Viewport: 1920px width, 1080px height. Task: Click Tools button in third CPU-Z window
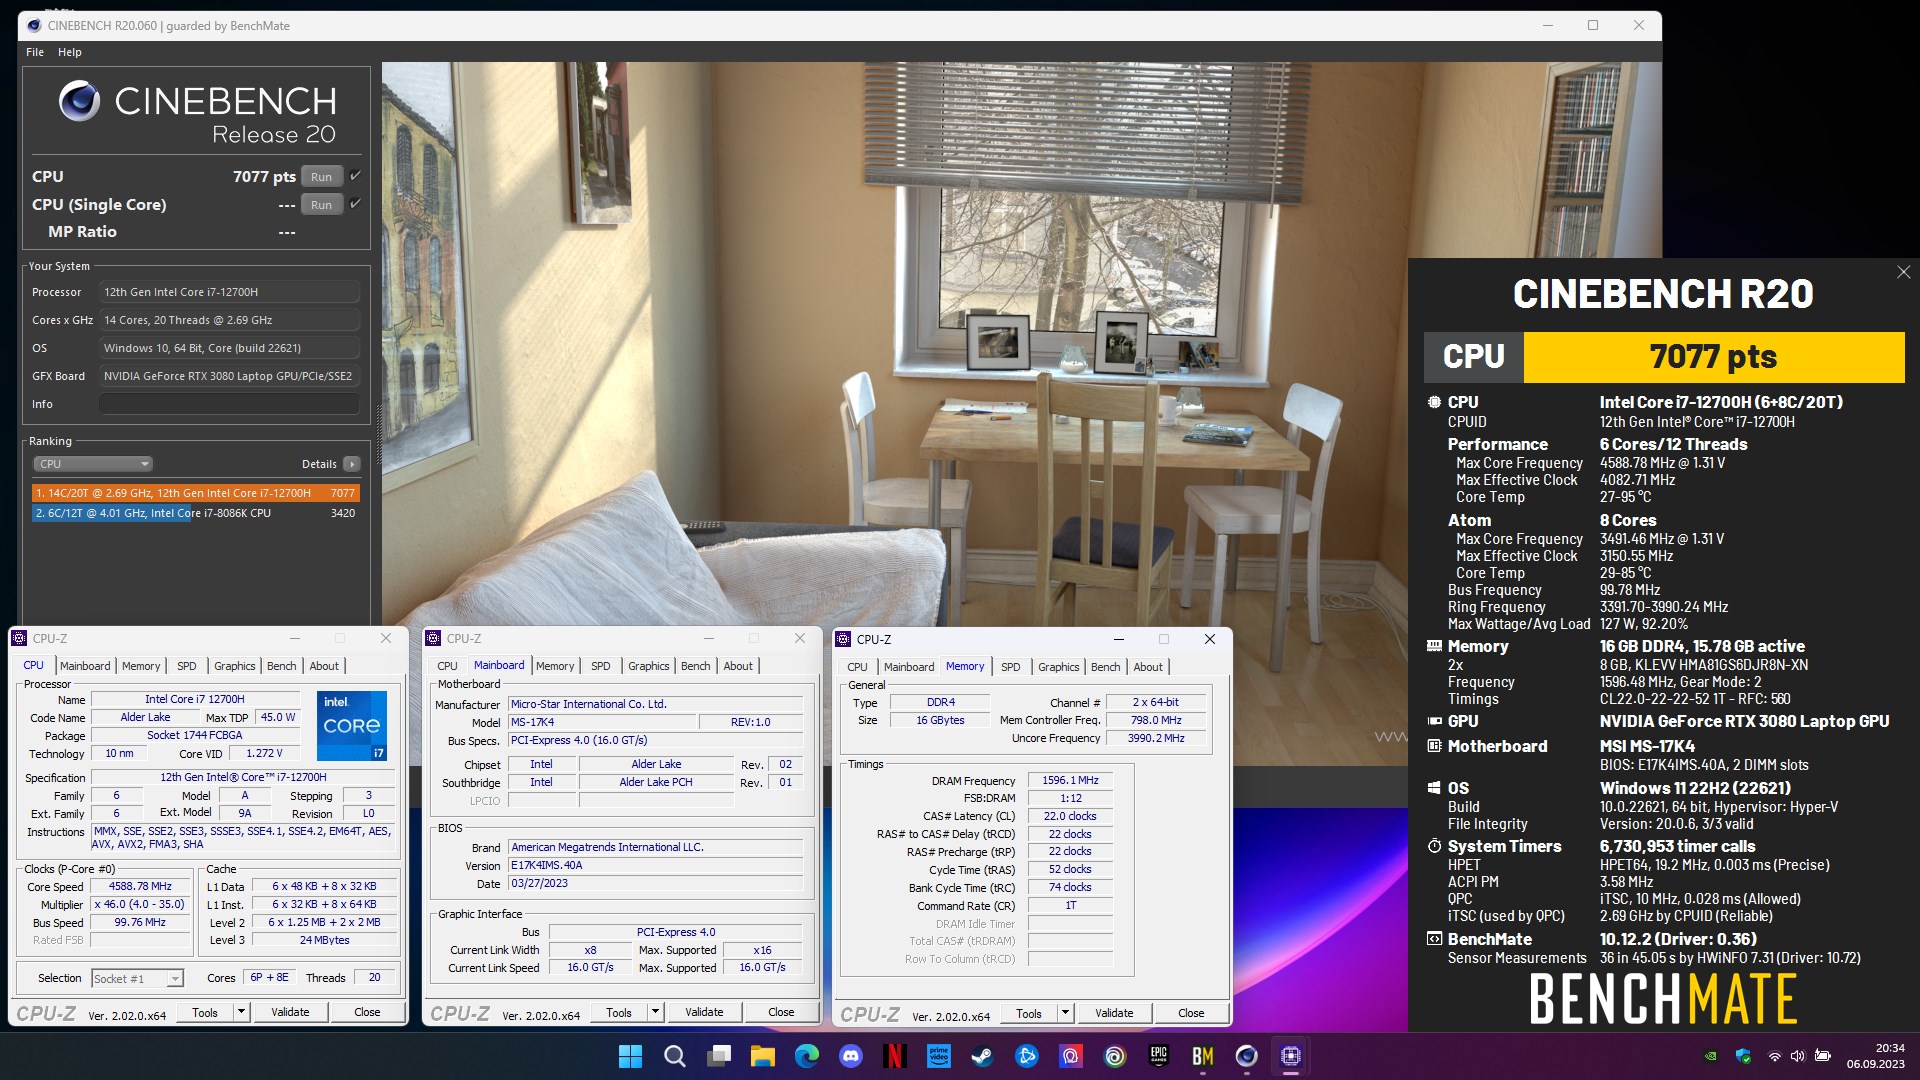(x=1029, y=1013)
